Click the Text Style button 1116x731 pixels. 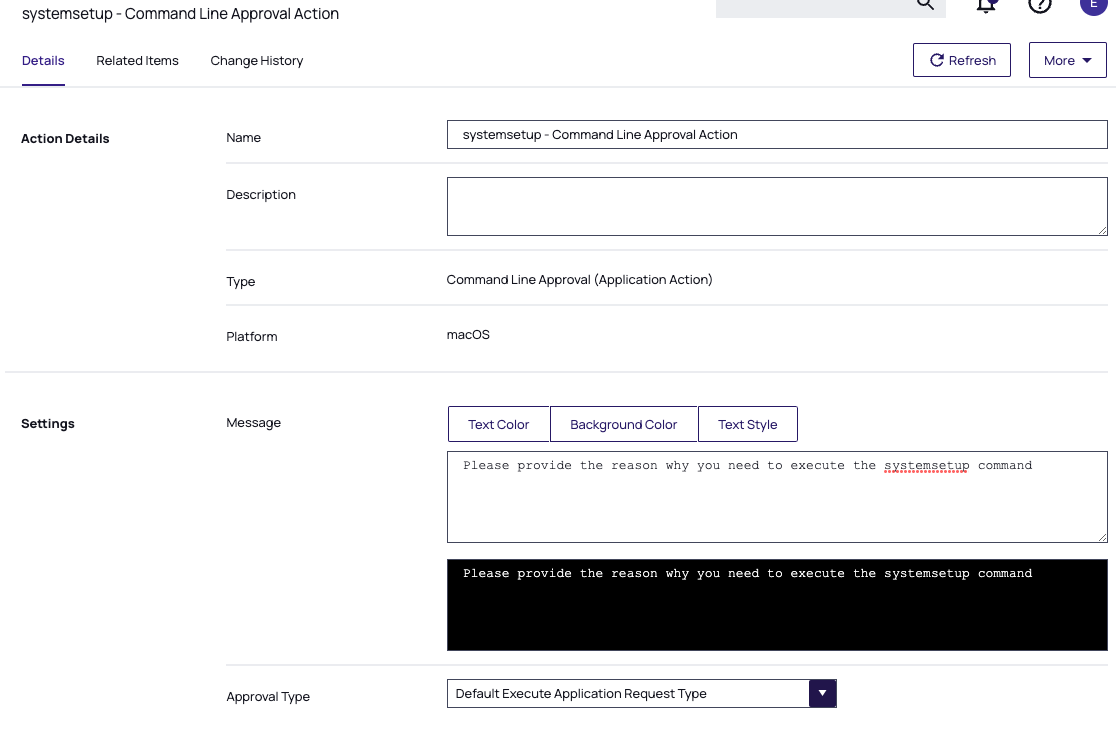click(x=747, y=424)
